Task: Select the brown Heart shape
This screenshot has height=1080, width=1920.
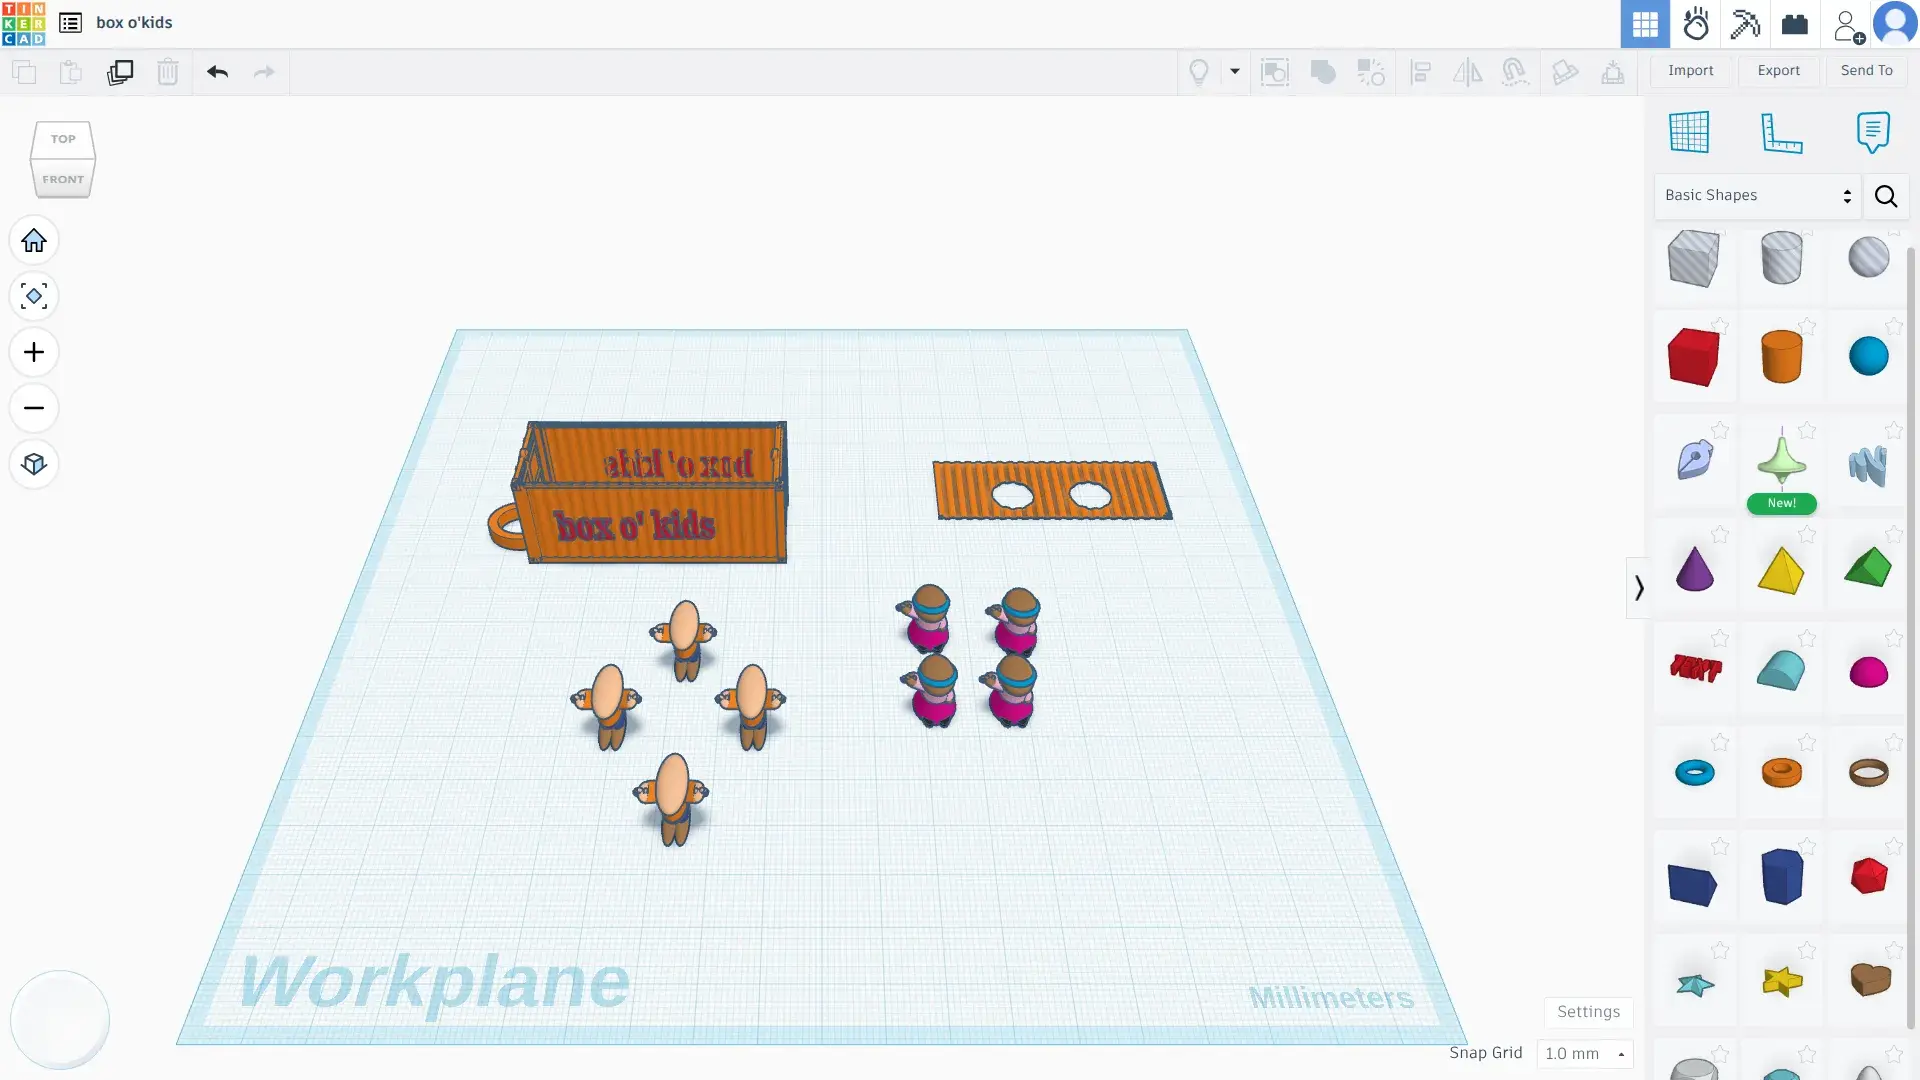Action: pos(1869,980)
